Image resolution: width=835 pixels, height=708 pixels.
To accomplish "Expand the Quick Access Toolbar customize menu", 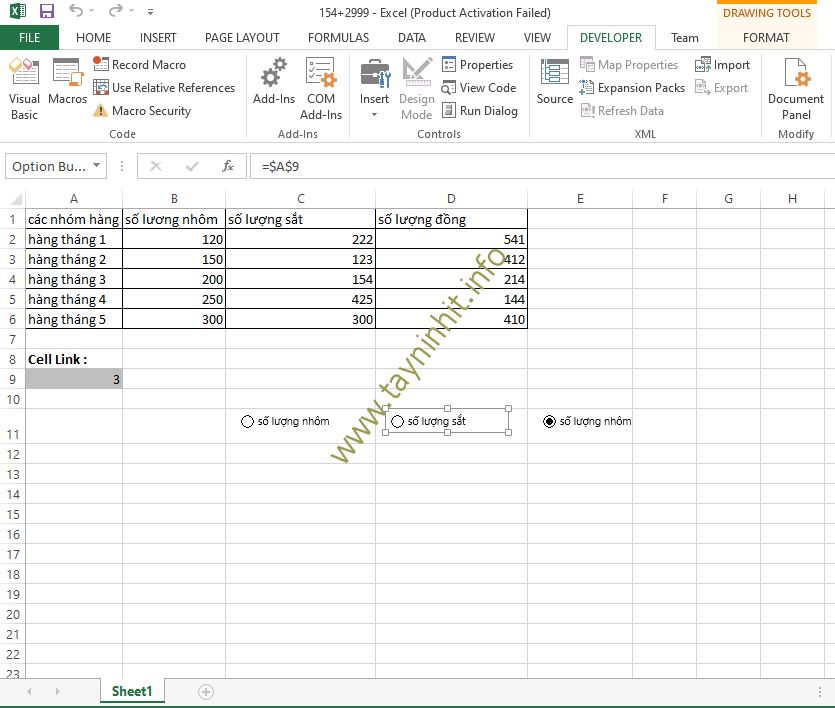I will coord(150,13).
